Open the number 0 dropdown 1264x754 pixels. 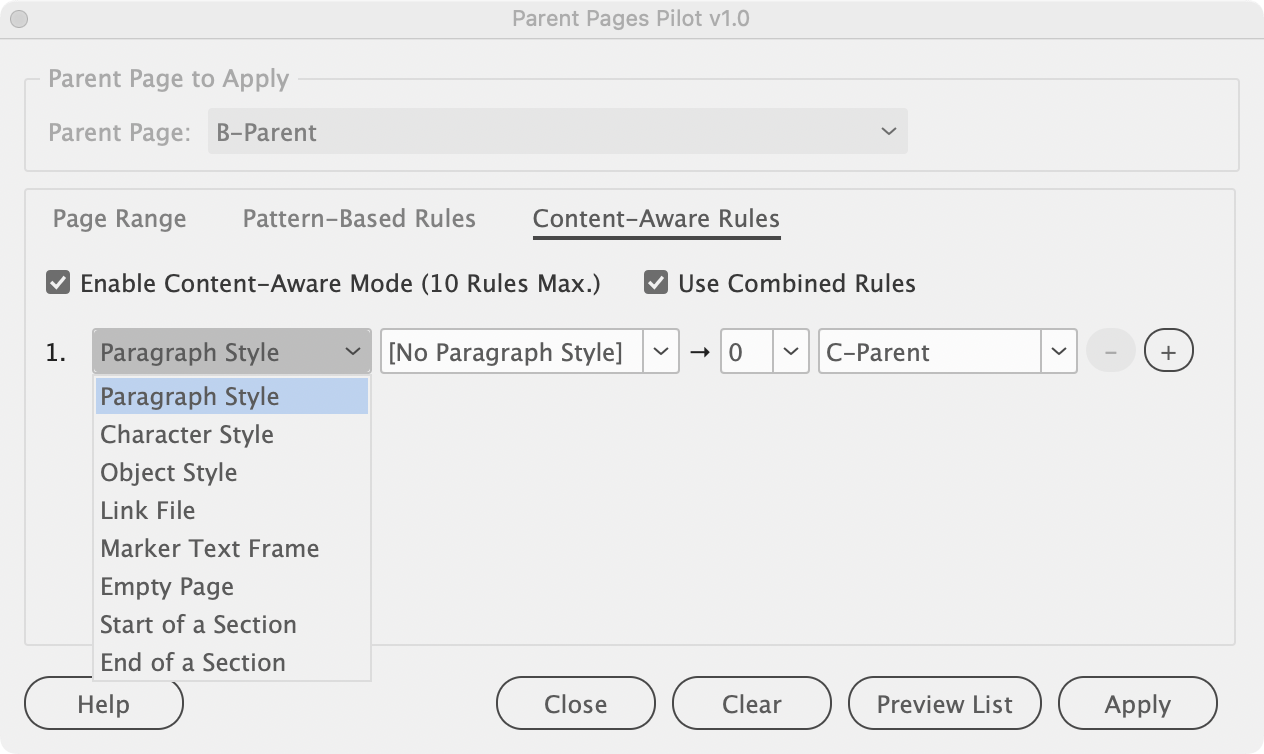pos(789,352)
